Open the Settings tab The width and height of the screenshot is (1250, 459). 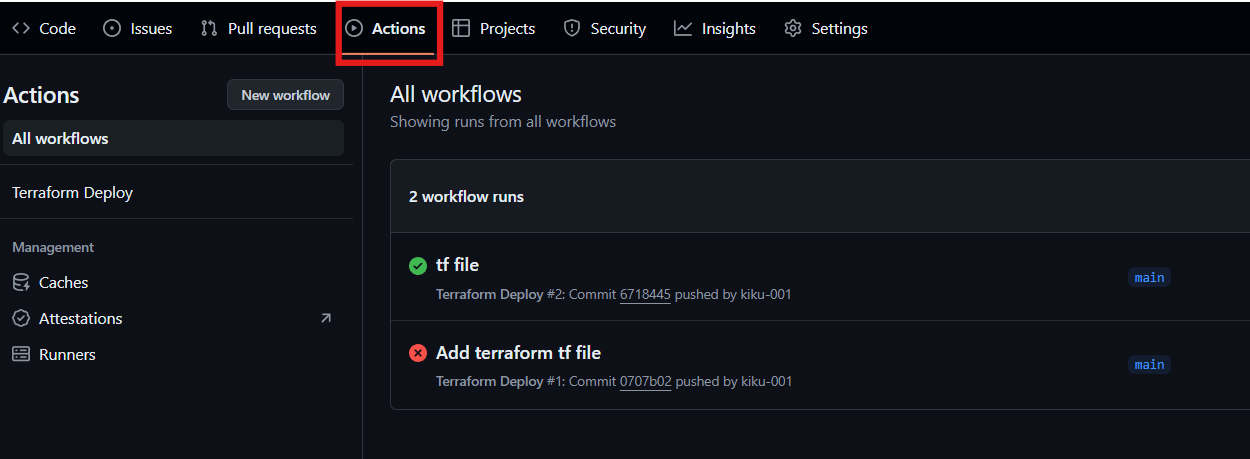click(826, 29)
